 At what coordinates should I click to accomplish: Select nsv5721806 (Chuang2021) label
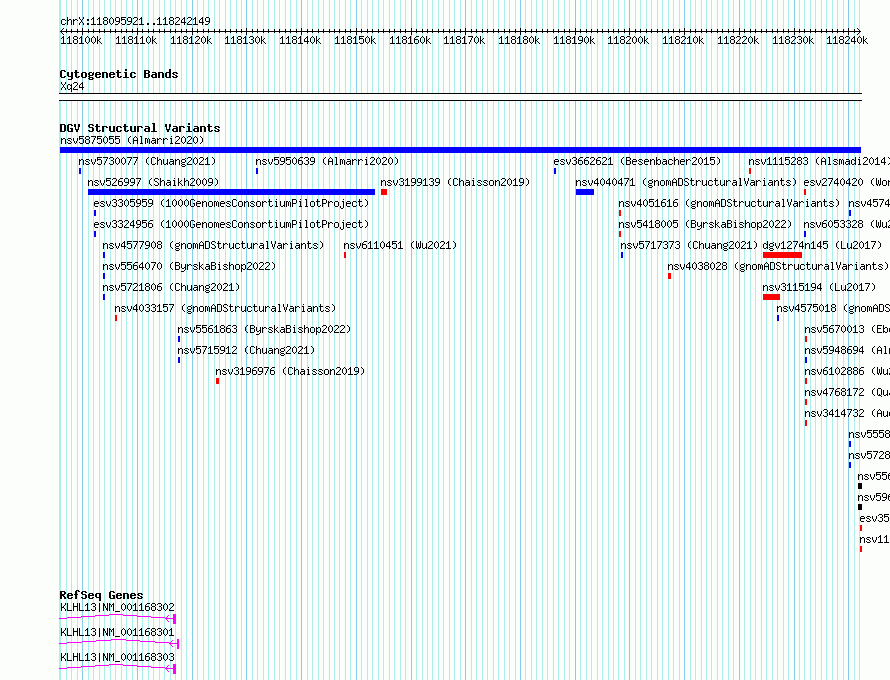click(171, 287)
